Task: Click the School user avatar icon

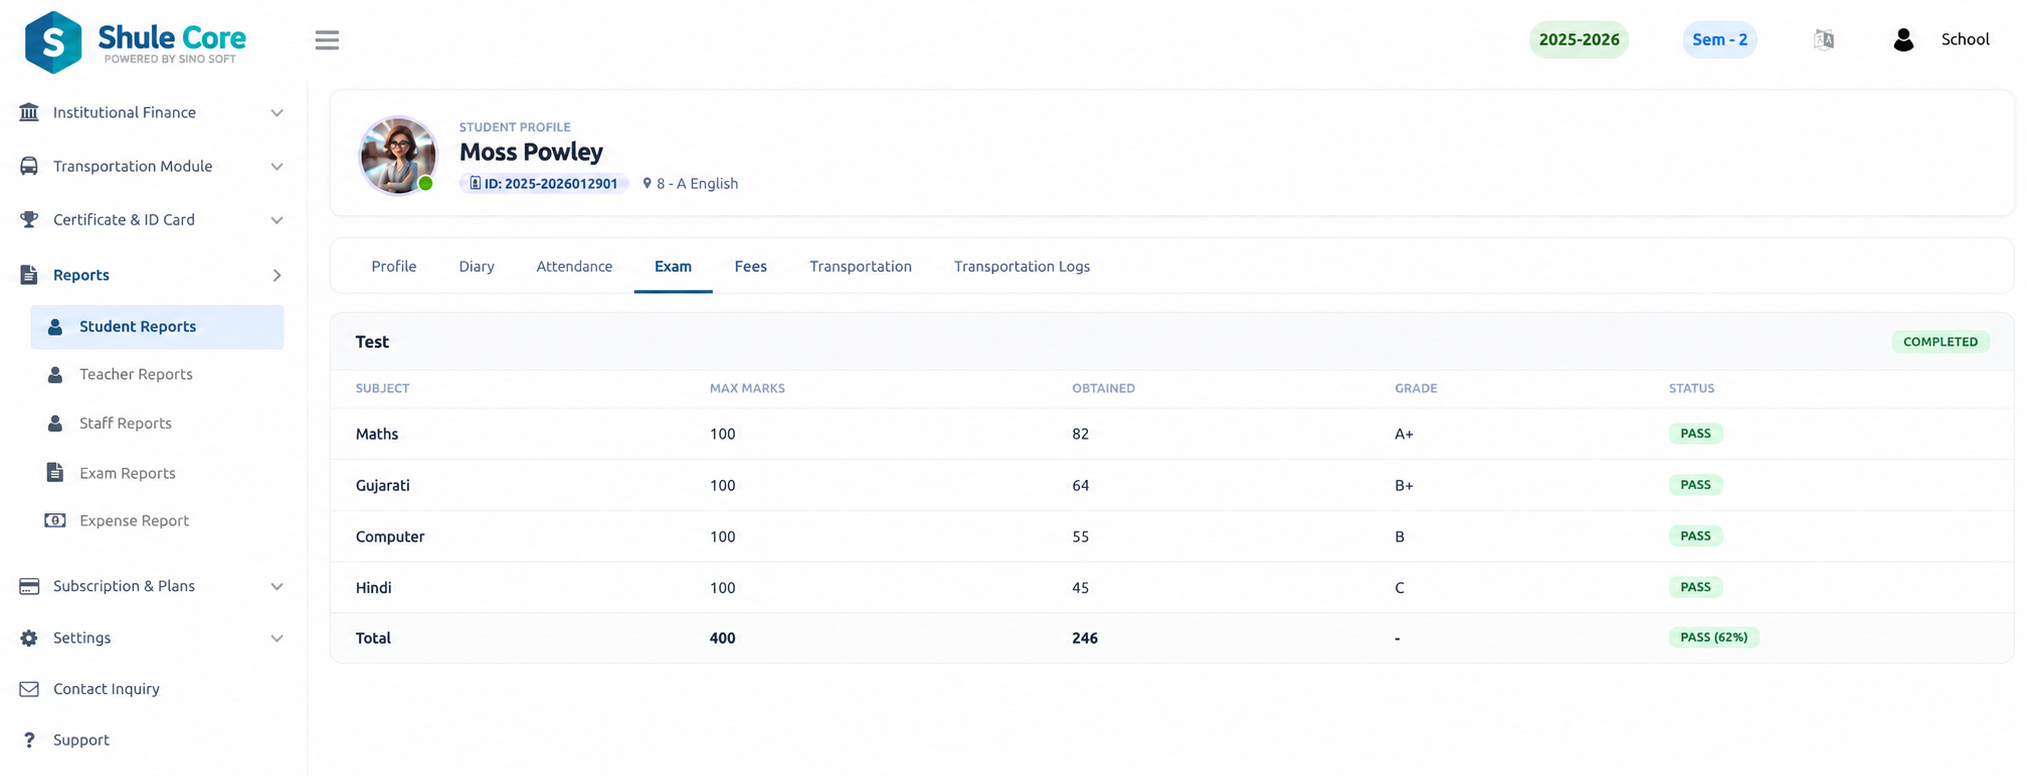Action: [x=1903, y=40]
